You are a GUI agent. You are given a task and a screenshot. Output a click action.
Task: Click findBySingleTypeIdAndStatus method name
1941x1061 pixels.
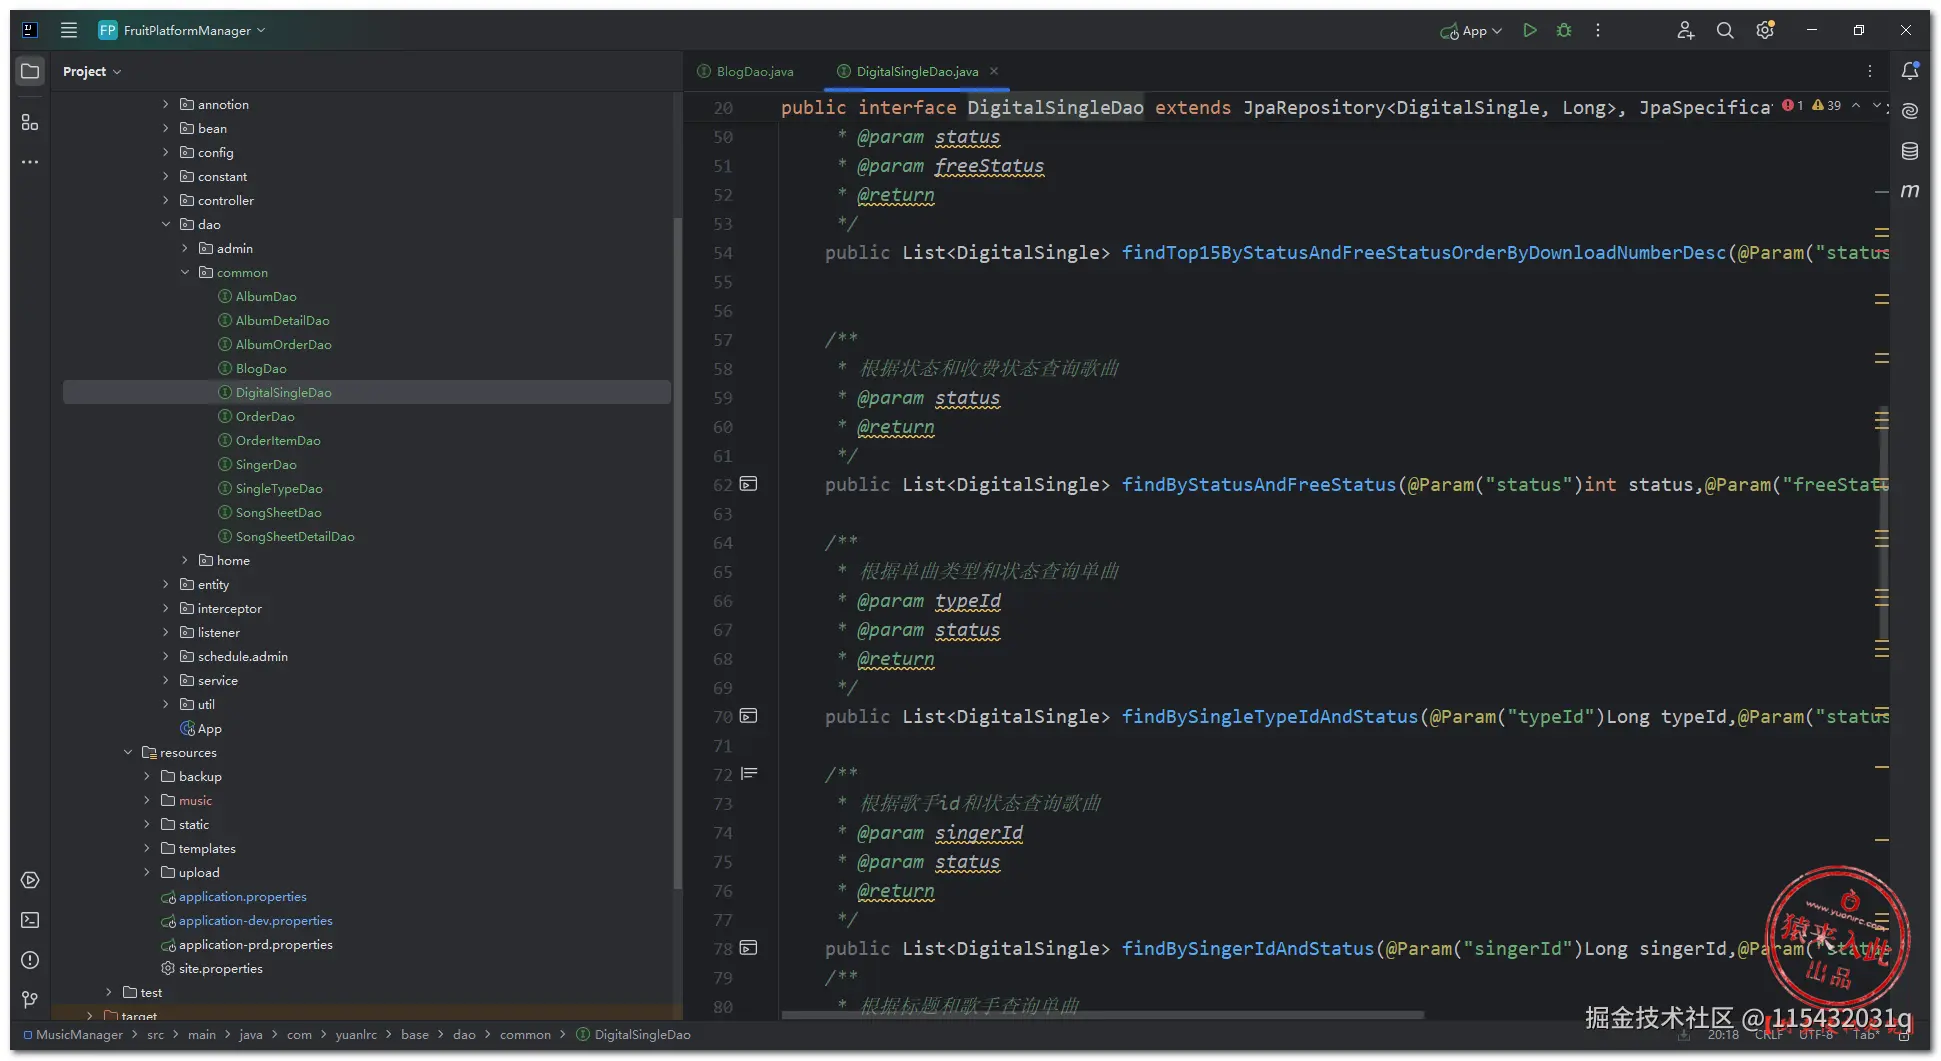point(1269,717)
